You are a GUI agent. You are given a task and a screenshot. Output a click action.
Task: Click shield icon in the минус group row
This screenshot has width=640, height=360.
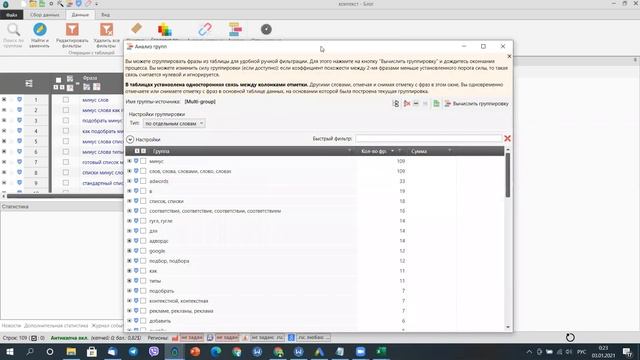pos(136,161)
